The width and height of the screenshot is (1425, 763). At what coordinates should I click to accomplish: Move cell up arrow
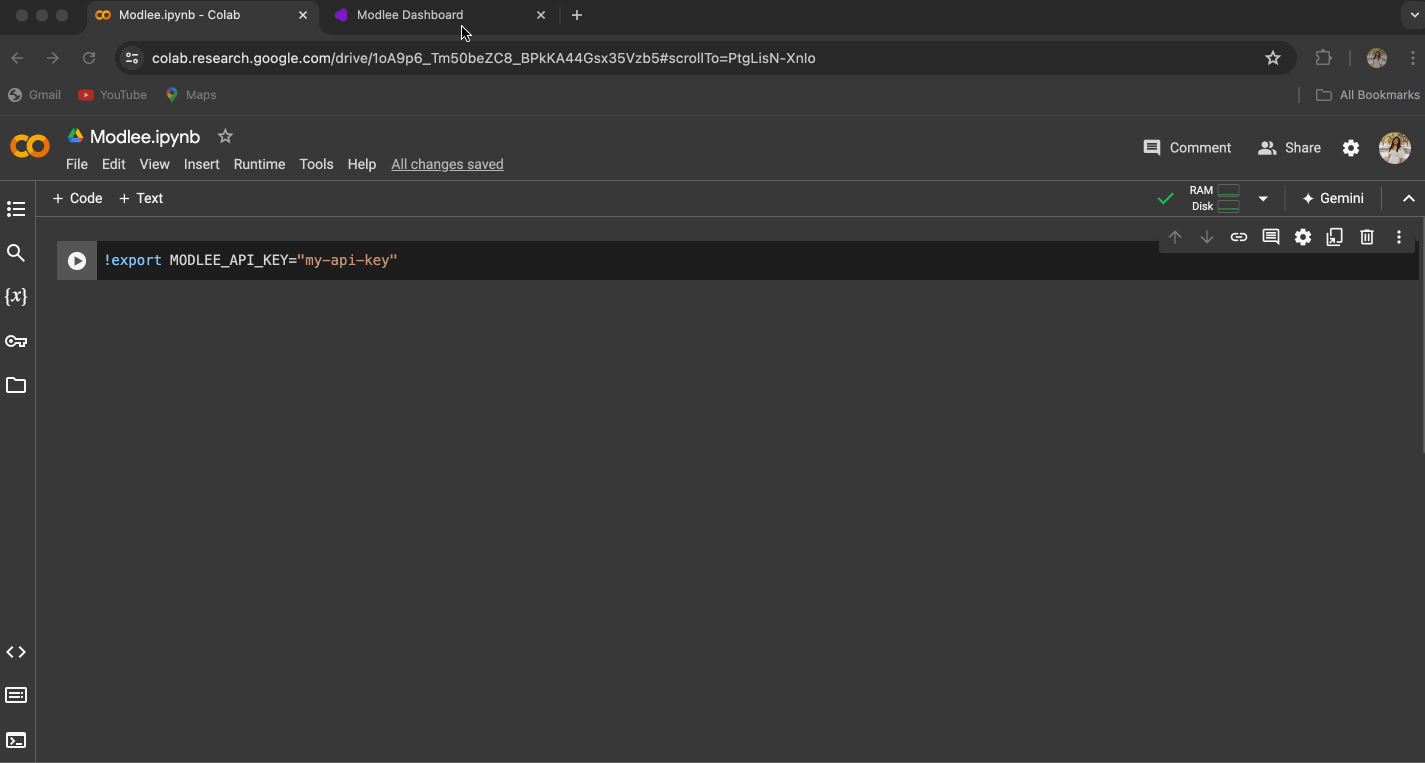[x=1175, y=237]
